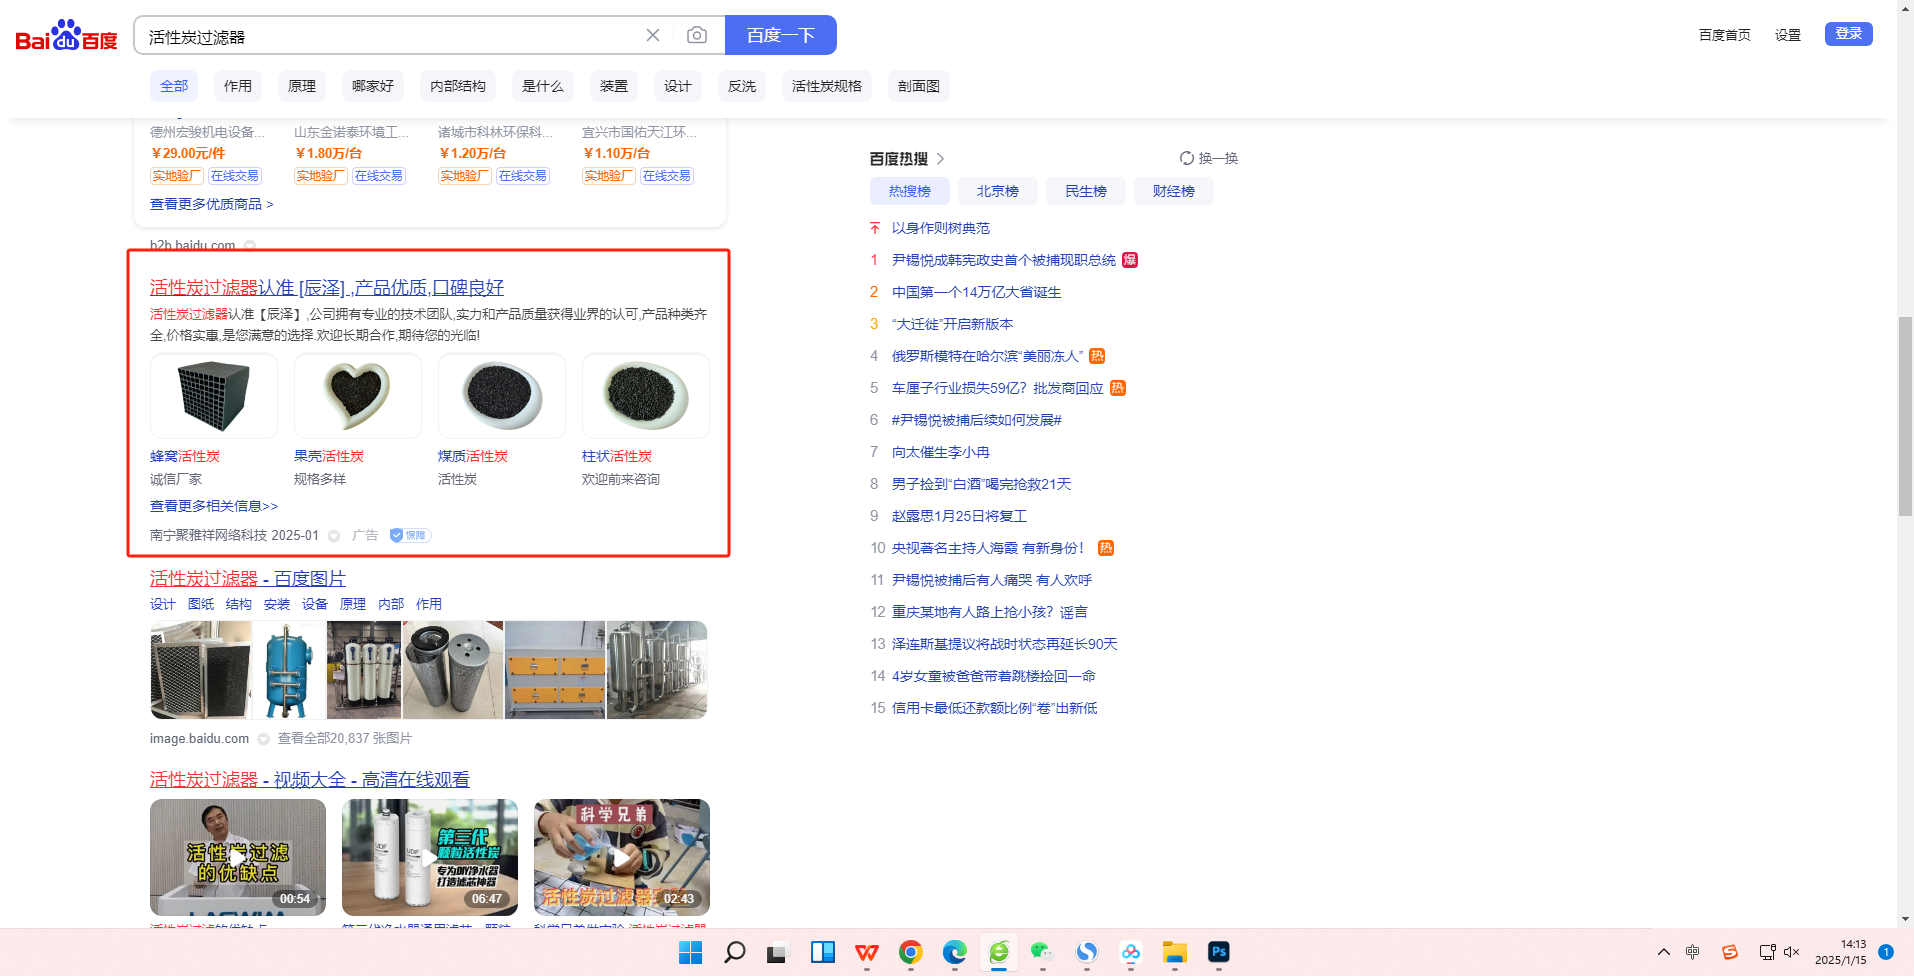Click the search input field
This screenshot has width=1914, height=976.
[x=390, y=36]
